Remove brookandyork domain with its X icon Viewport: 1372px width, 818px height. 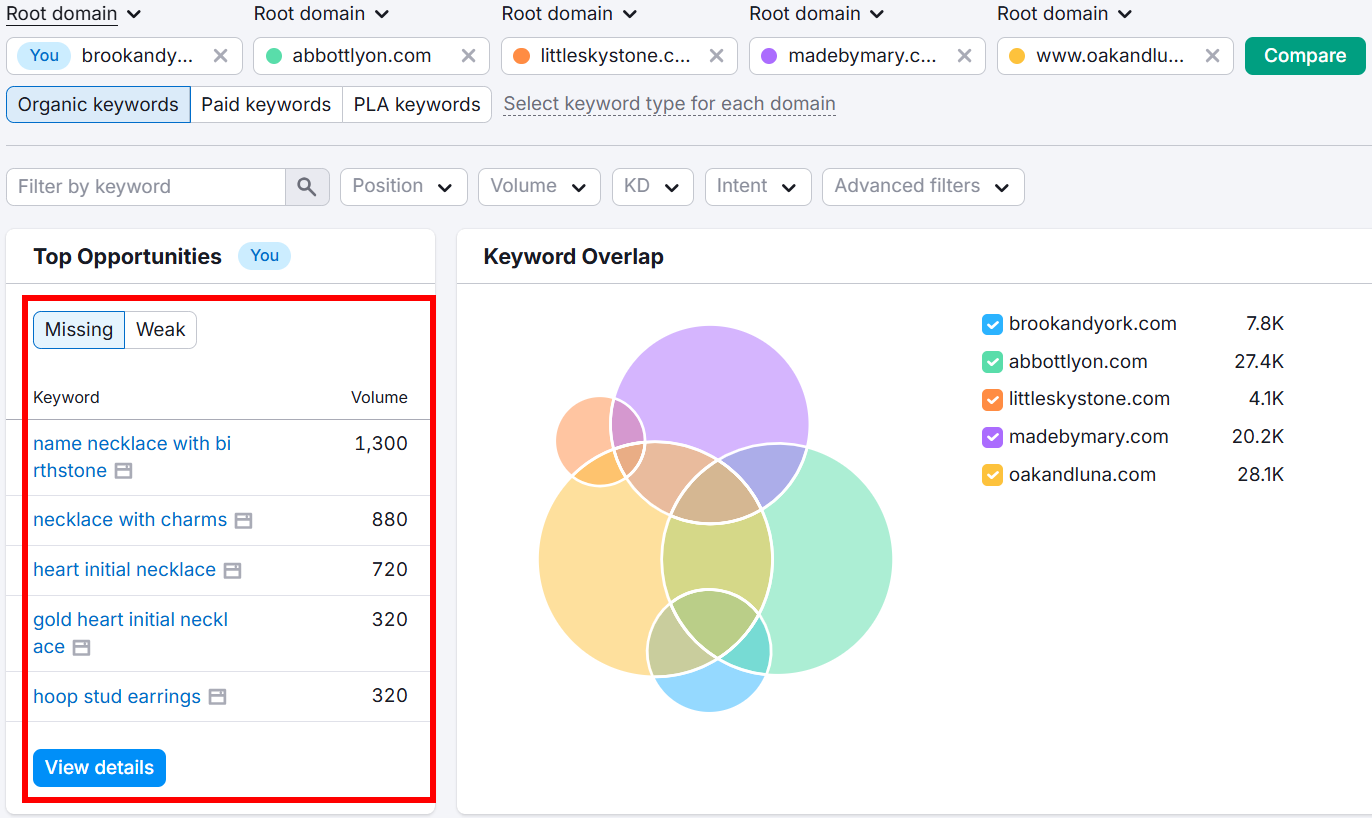click(x=221, y=56)
